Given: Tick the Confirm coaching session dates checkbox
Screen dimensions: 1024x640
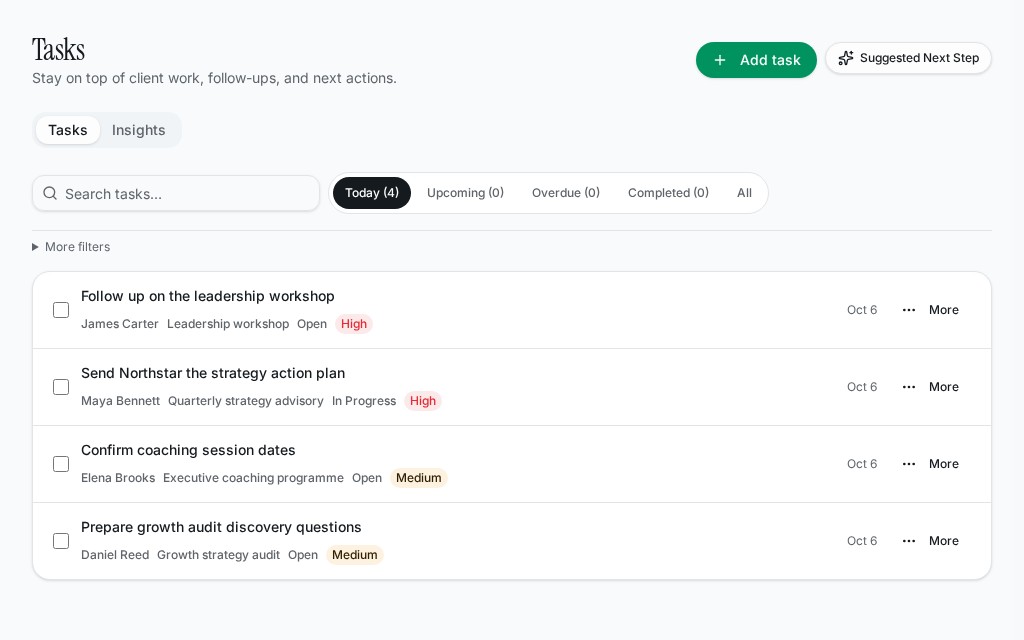Looking at the screenshot, I should point(61,464).
